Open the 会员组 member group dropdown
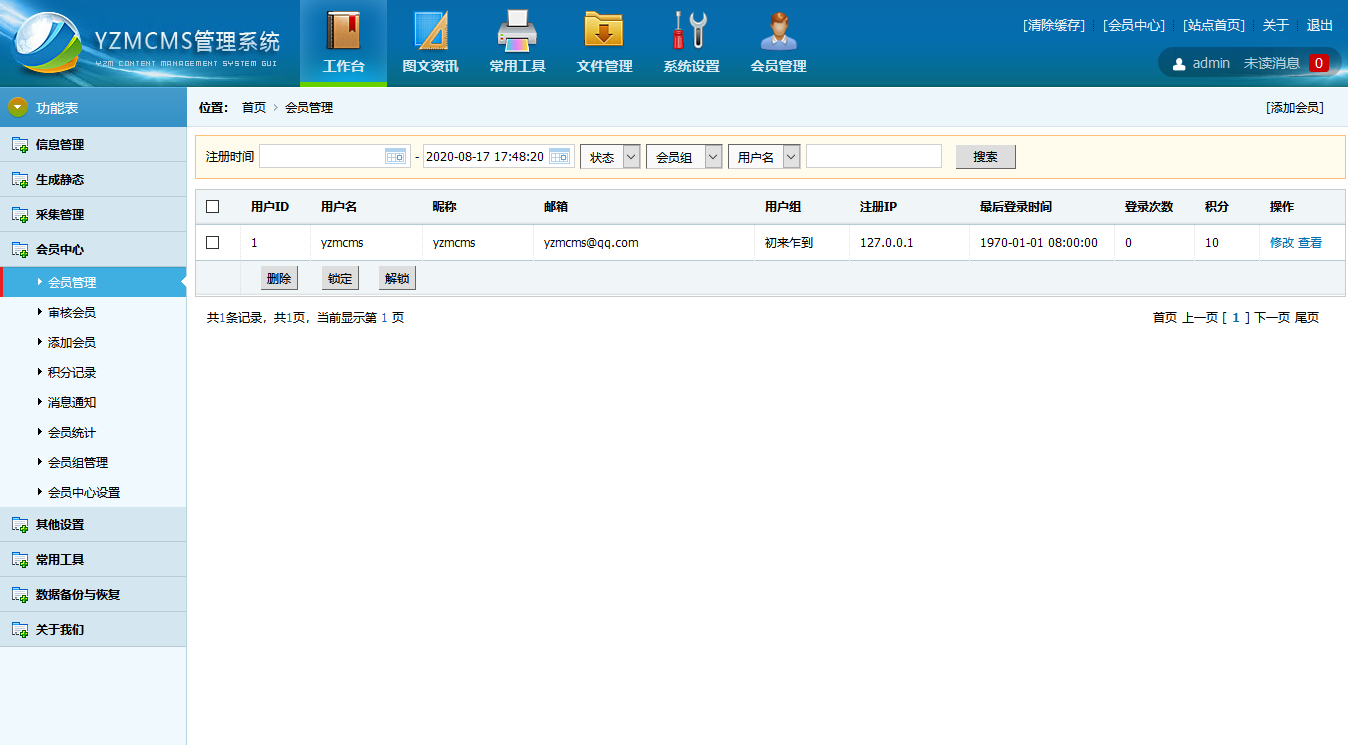 (684, 157)
